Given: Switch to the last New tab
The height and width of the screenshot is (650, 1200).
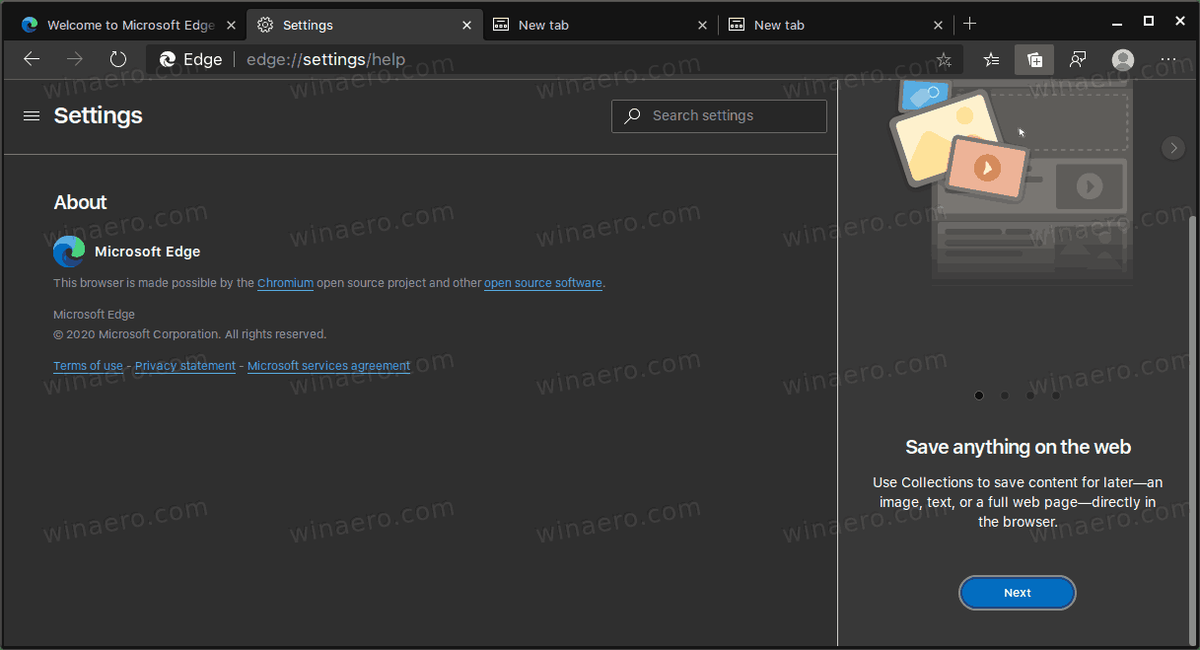Looking at the screenshot, I should [x=836, y=25].
